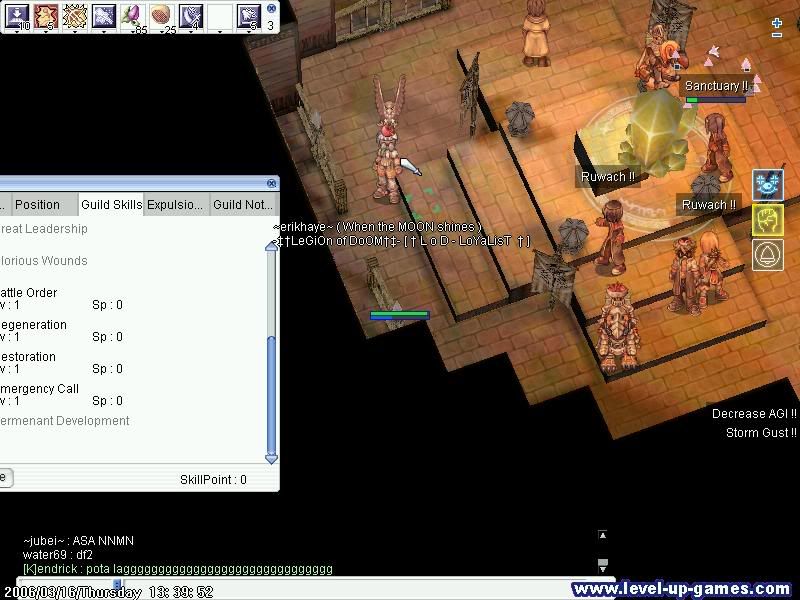Use the round meat item showing 25
This screenshot has height=600, width=800.
click(161, 15)
